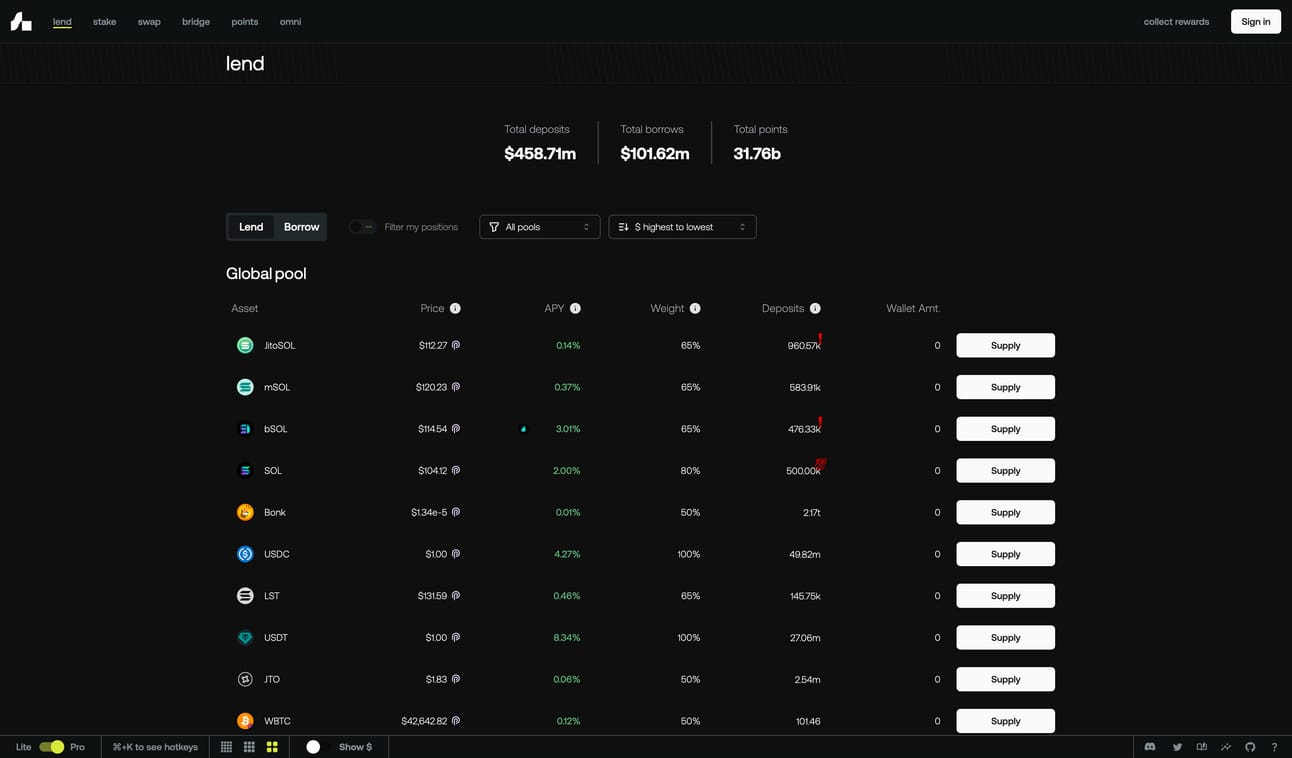Image resolution: width=1292 pixels, height=758 pixels.
Task: Open Weight info icon in table header
Action: point(695,308)
